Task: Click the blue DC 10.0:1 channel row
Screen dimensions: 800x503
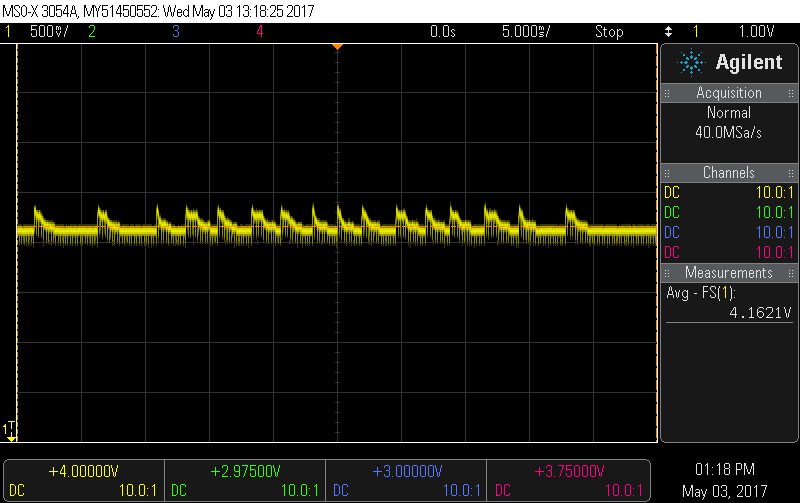Action: tap(729, 232)
